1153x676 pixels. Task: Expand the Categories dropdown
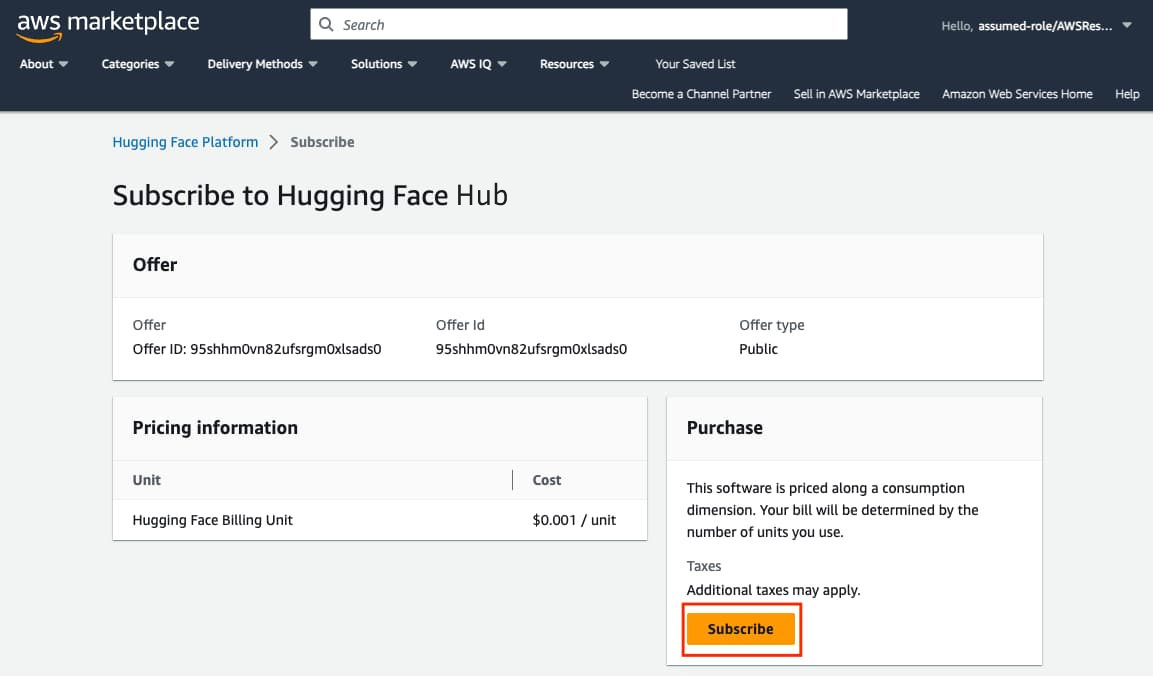[x=138, y=64]
